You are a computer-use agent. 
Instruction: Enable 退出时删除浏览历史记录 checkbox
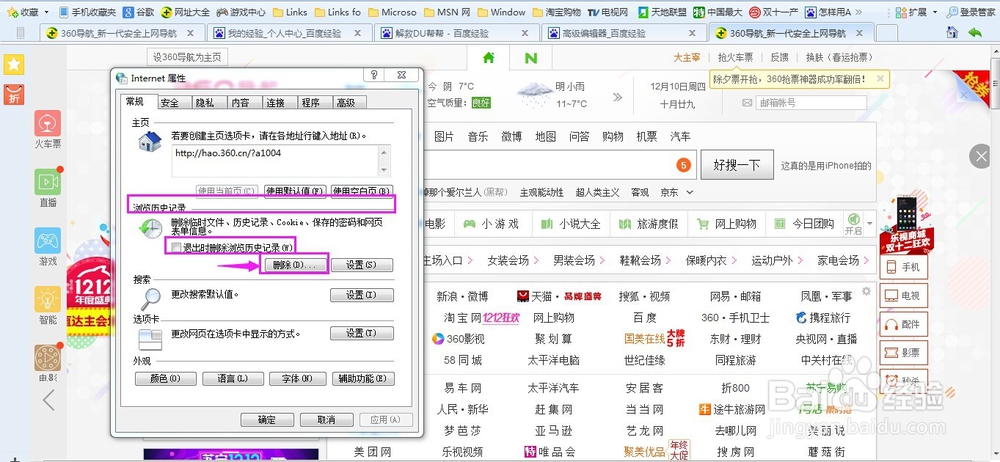(x=176, y=247)
